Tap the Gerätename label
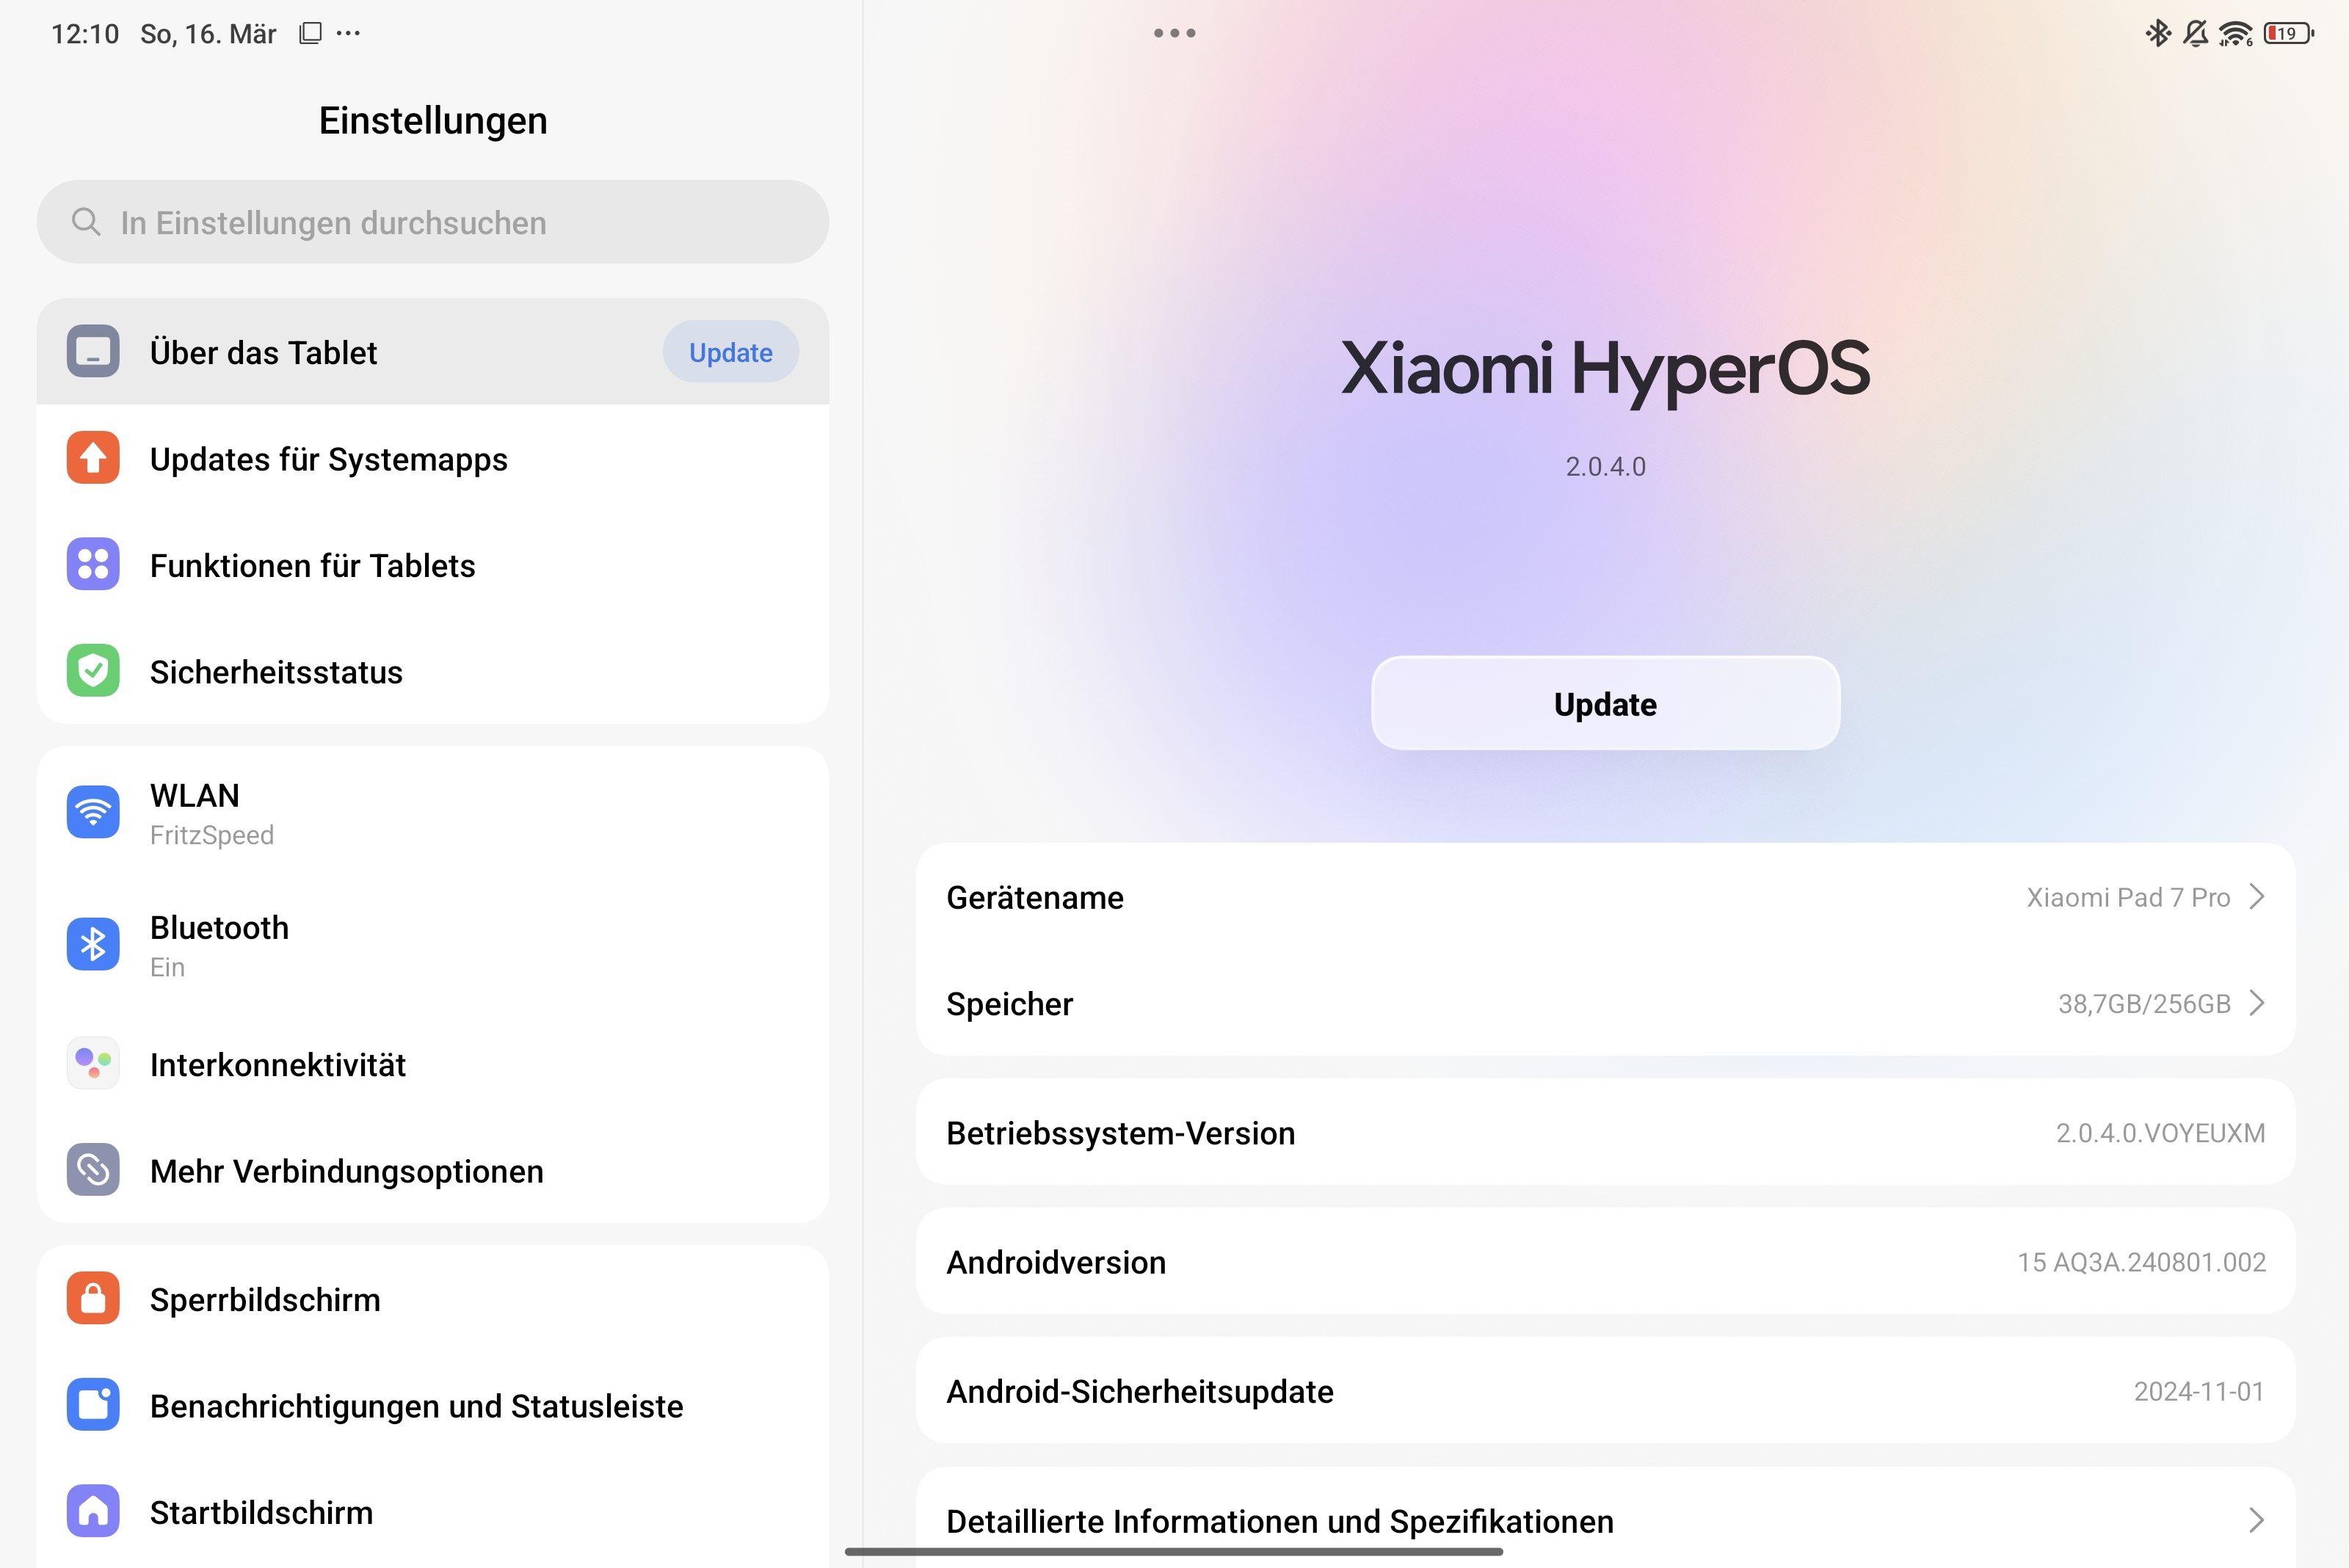Screen dimensions: 2349x1568 coord(1035,897)
